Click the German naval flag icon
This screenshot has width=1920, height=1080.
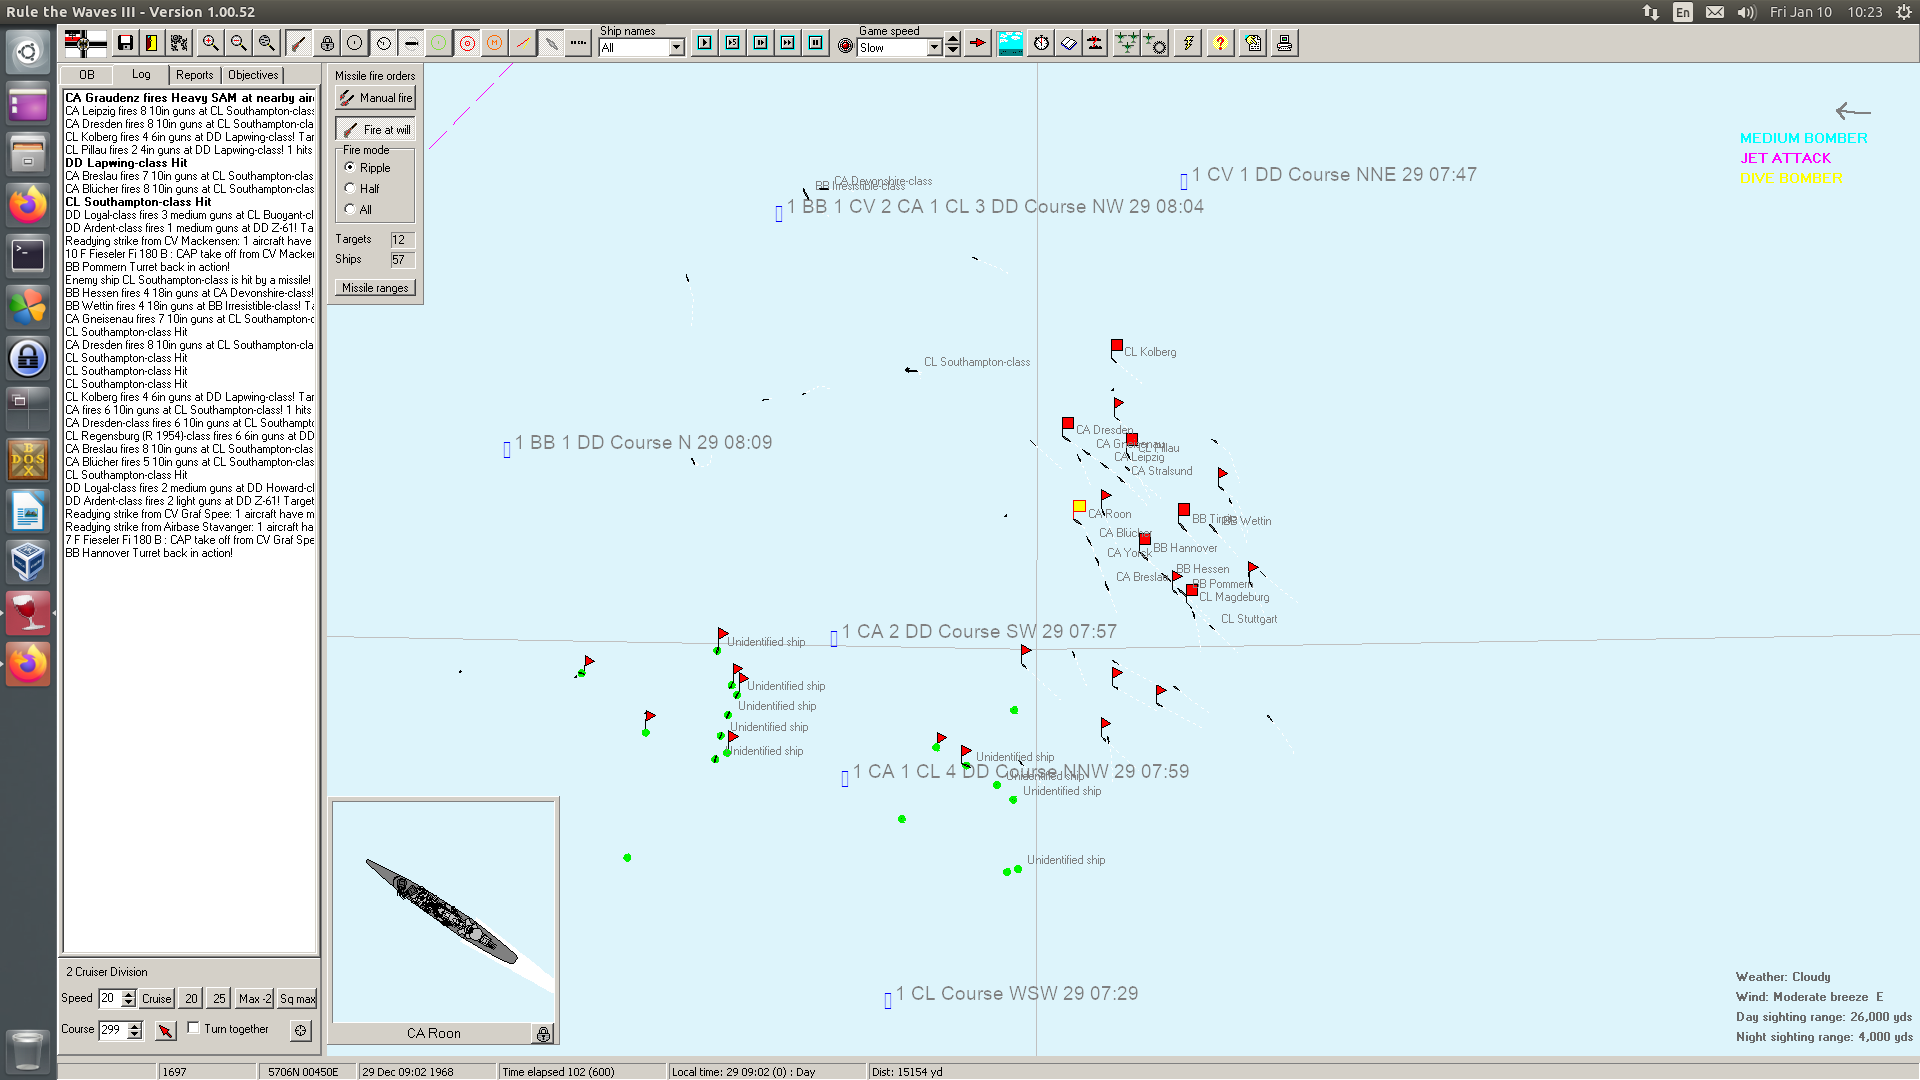tap(85, 43)
